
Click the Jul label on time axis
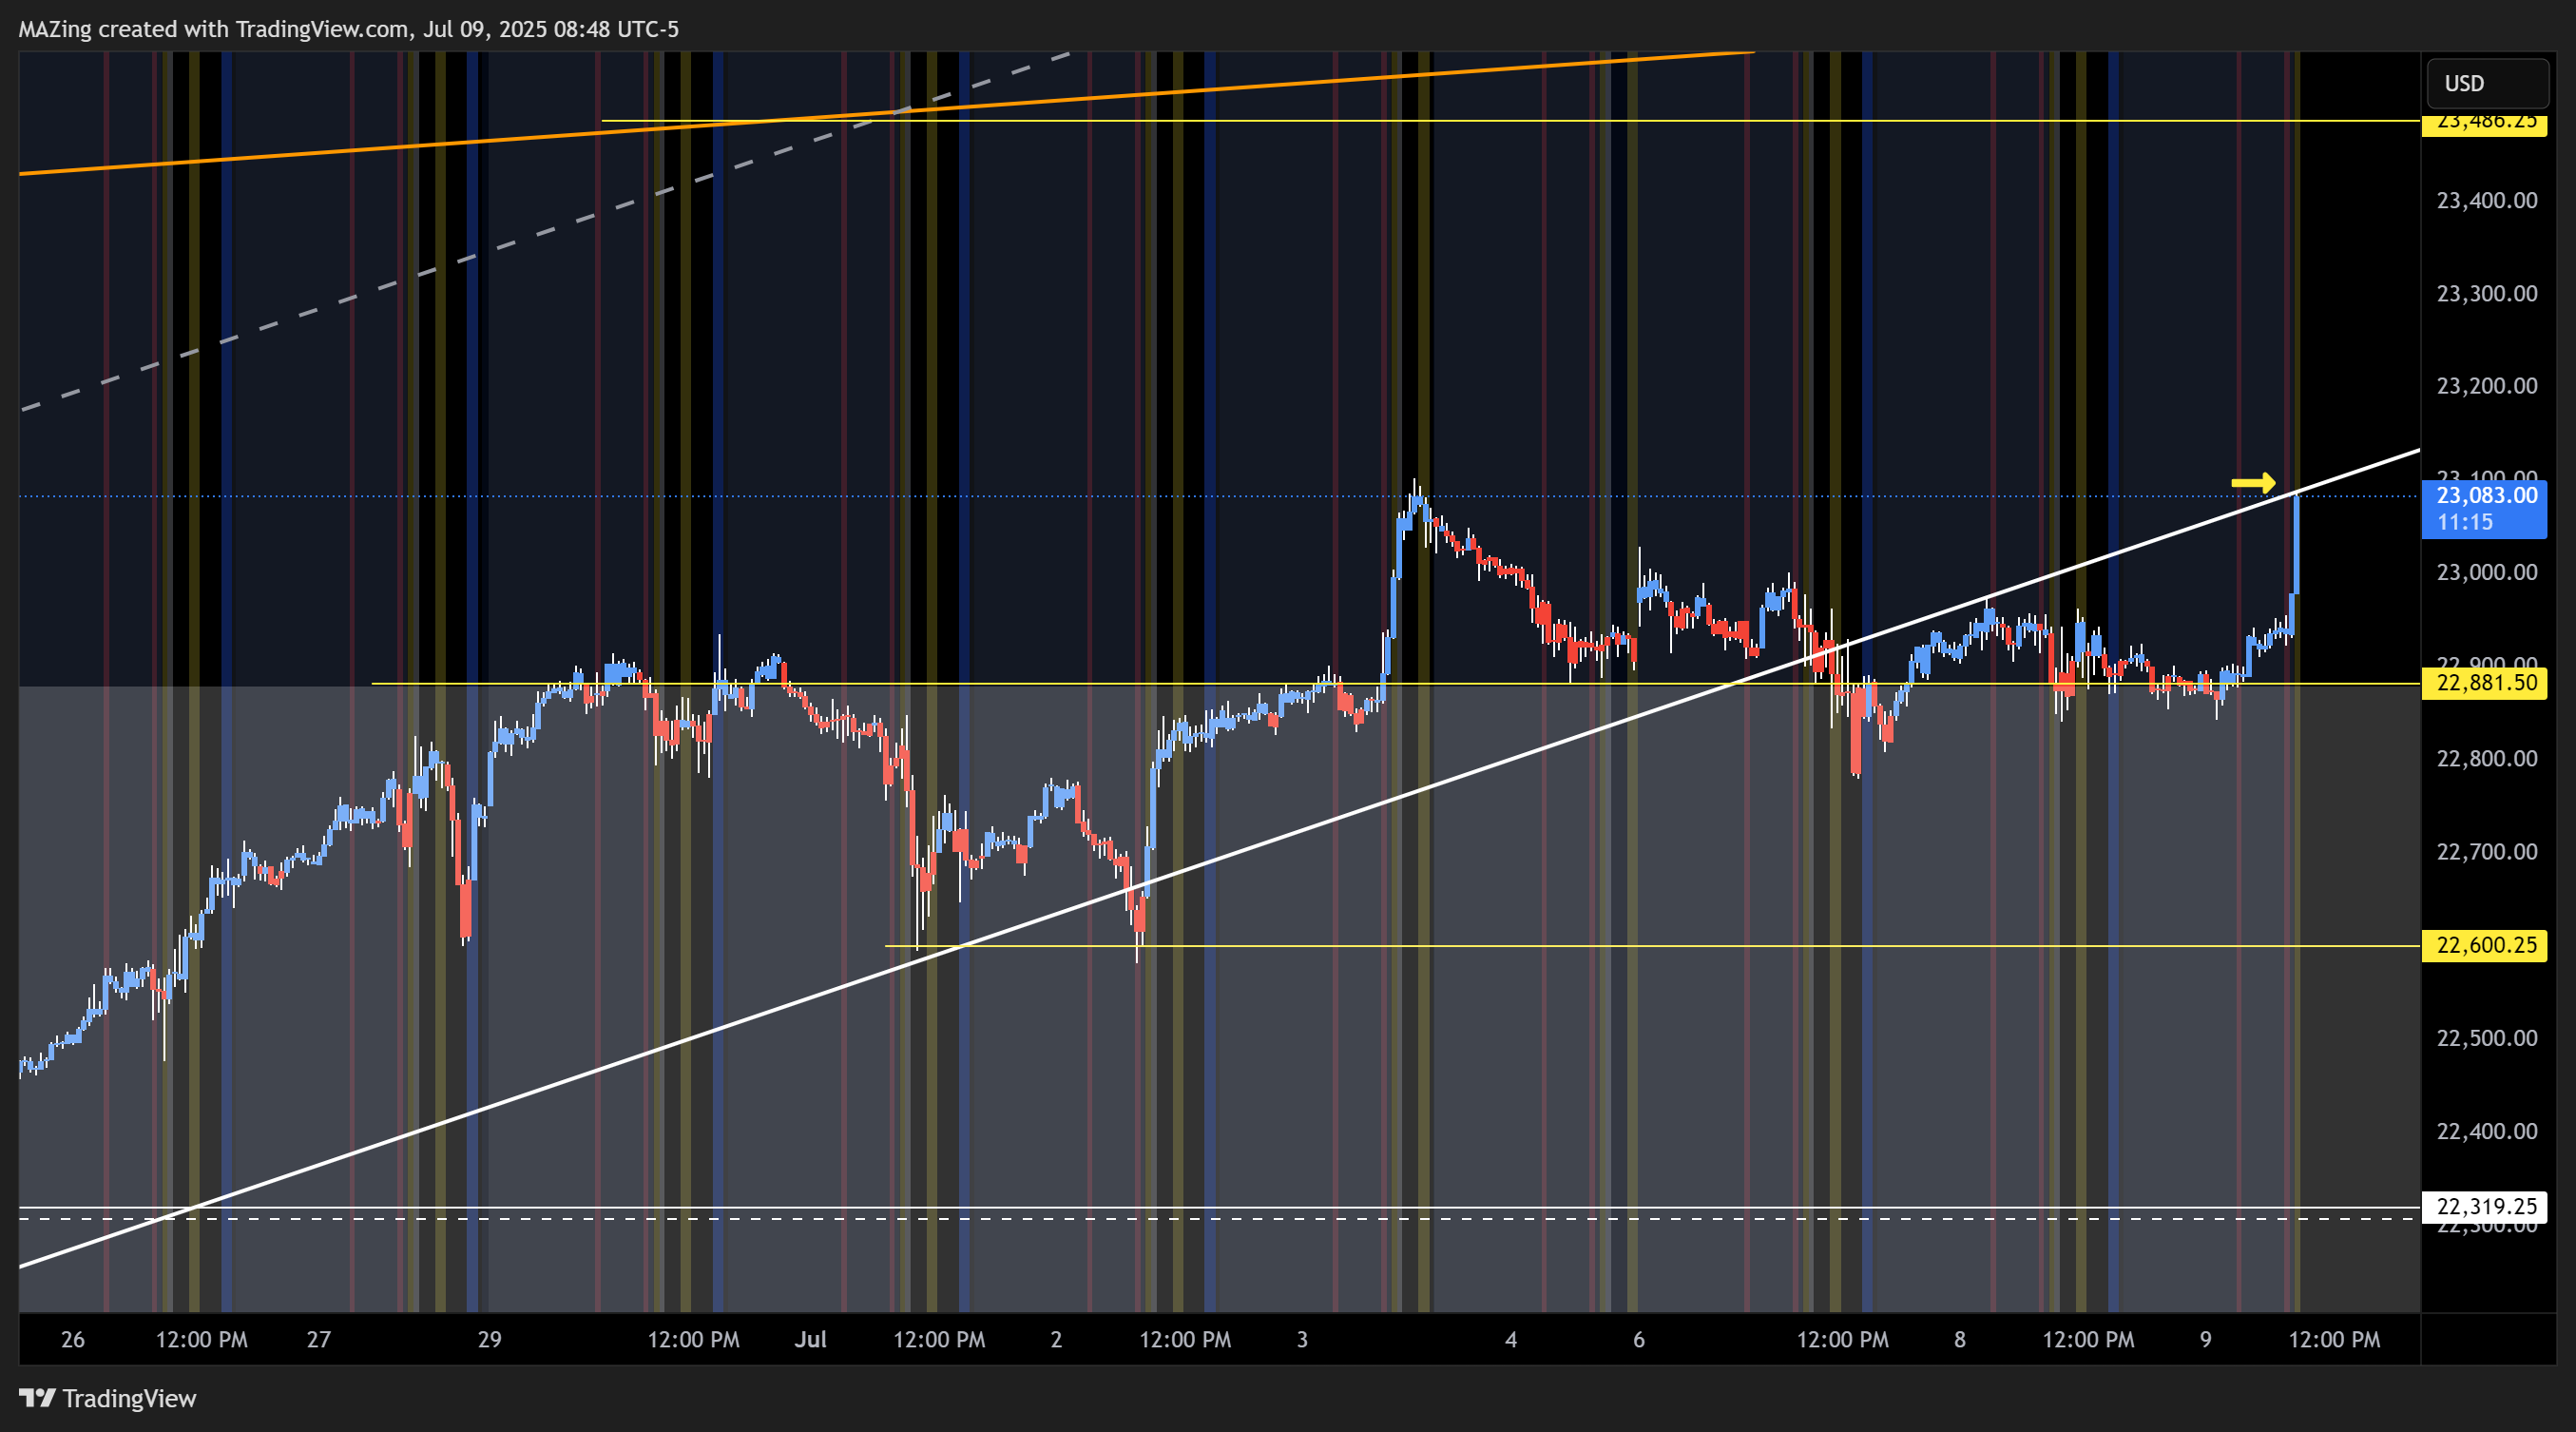point(810,1339)
